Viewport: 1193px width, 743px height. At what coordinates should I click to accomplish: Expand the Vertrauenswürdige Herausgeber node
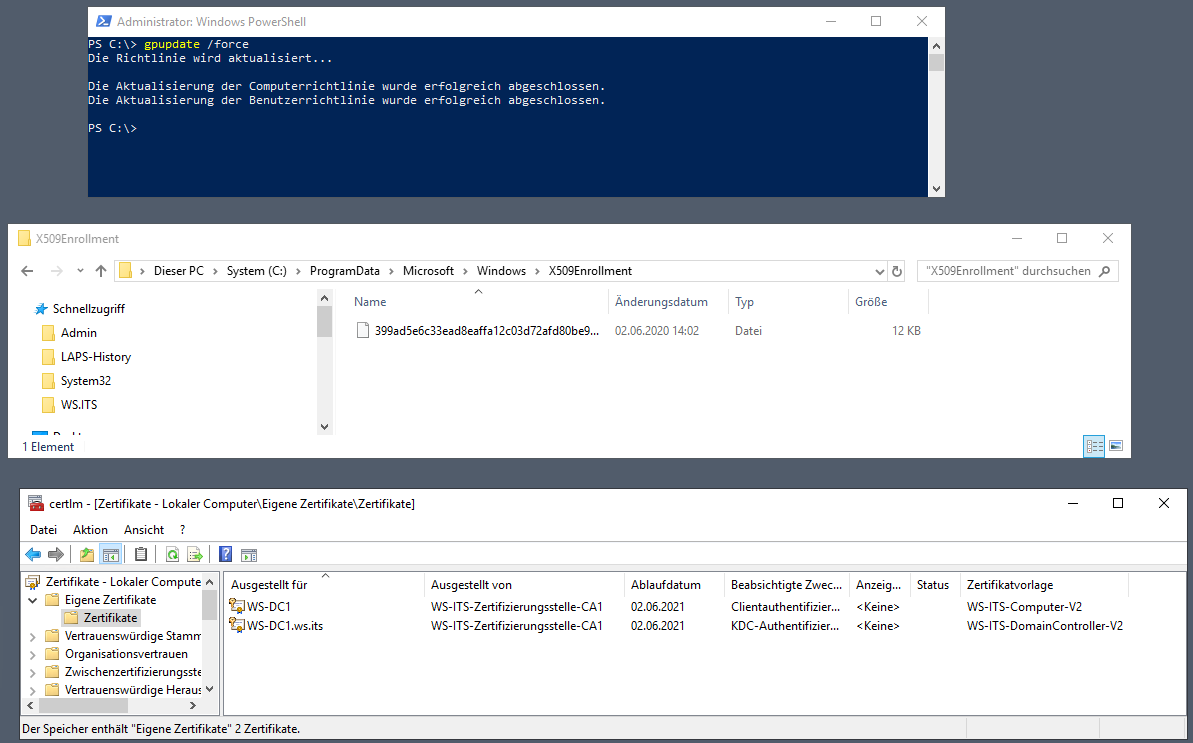click(x=33, y=690)
